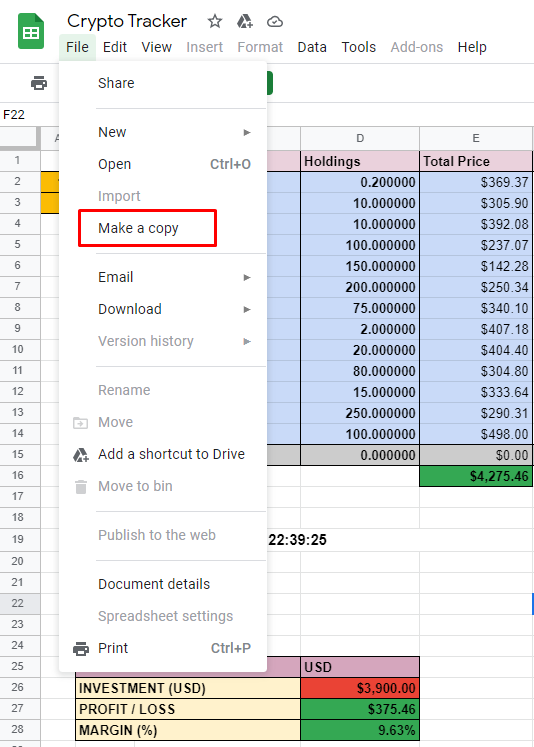The height and width of the screenshot is (747, 534).
Task: Select the Import menu entry
Action: [163, 196]
